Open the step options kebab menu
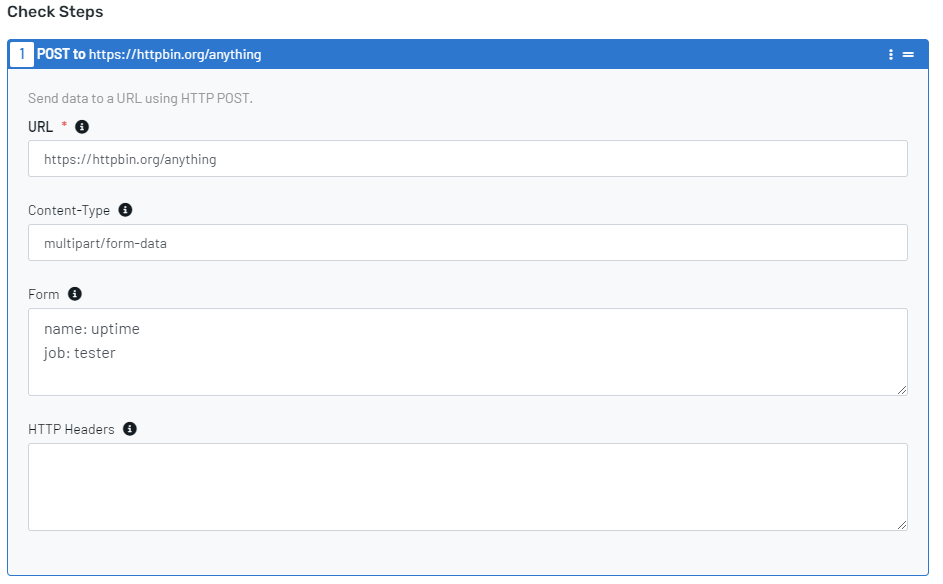943x584 pixels. point(891,55)
